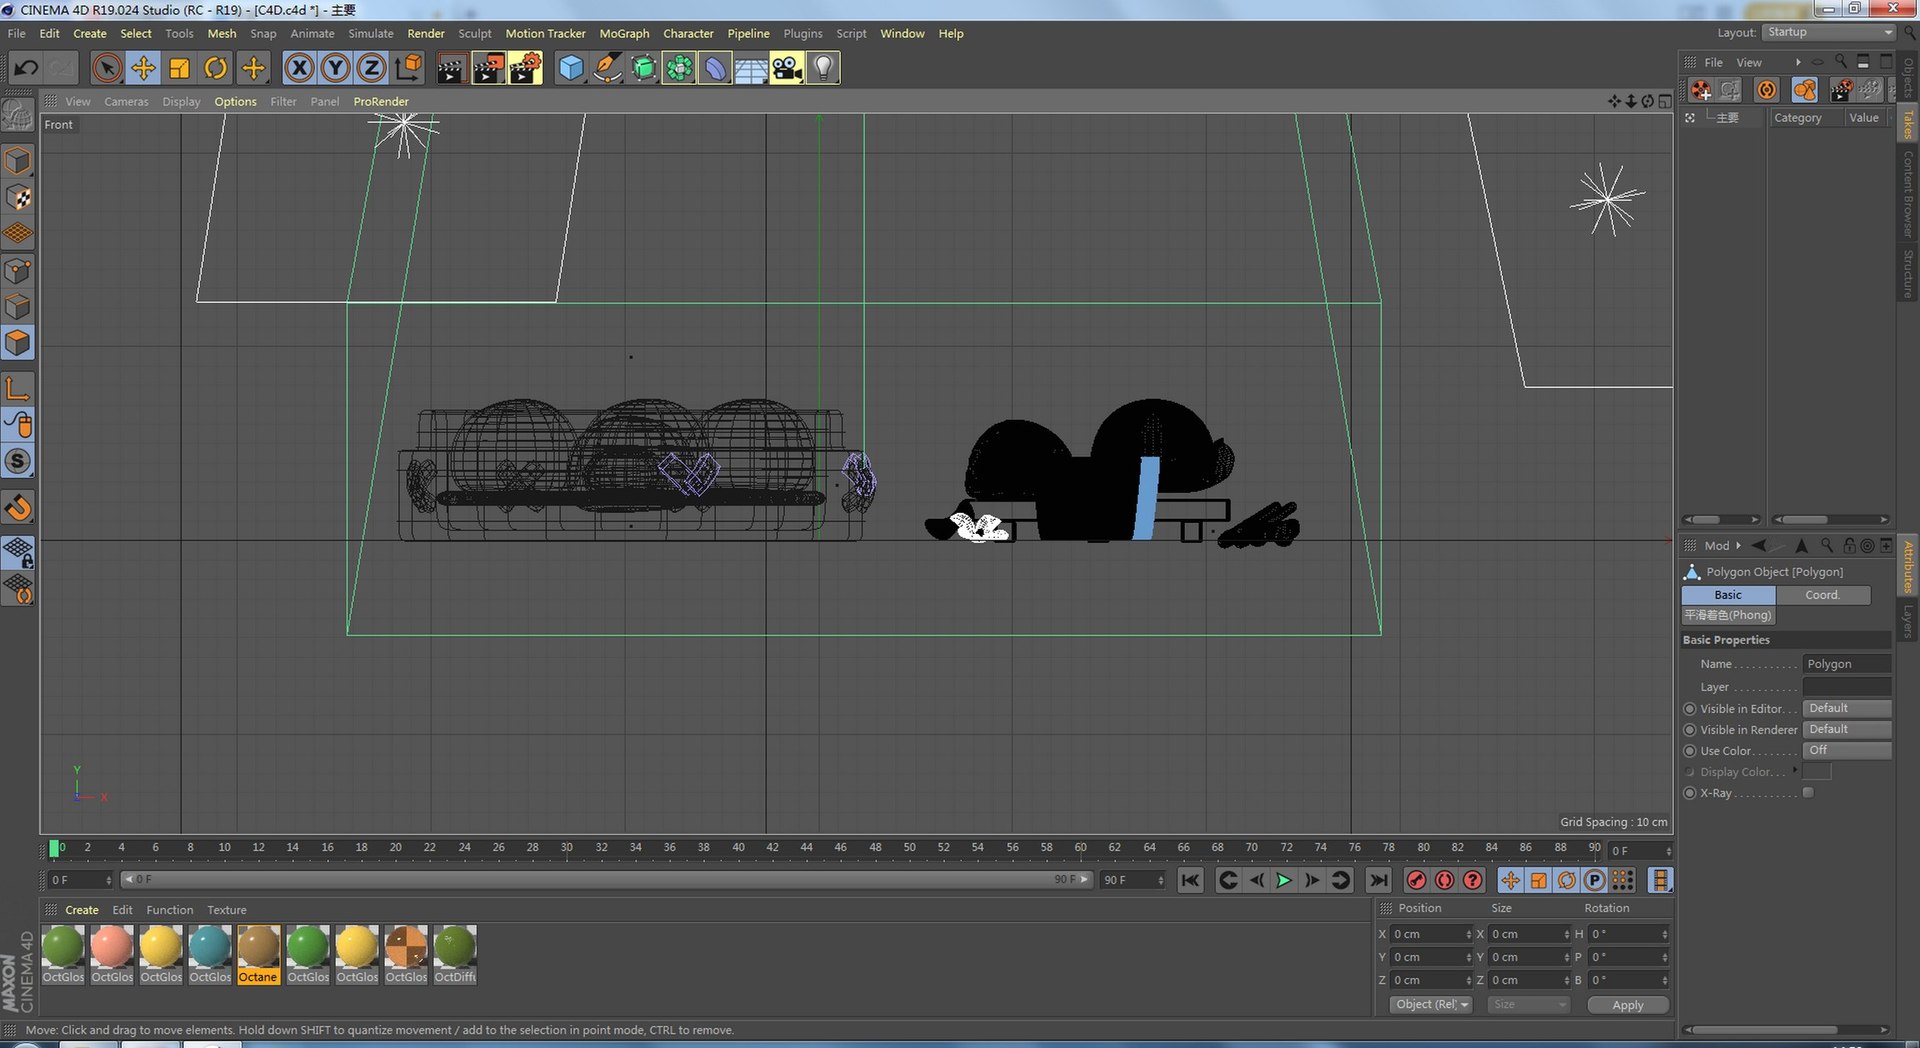Image resolution: width=1920 pixels, height=1048 pixels.
Task: Toggle Visible in Editor radio button
Action: click(x=1690, y=709)
